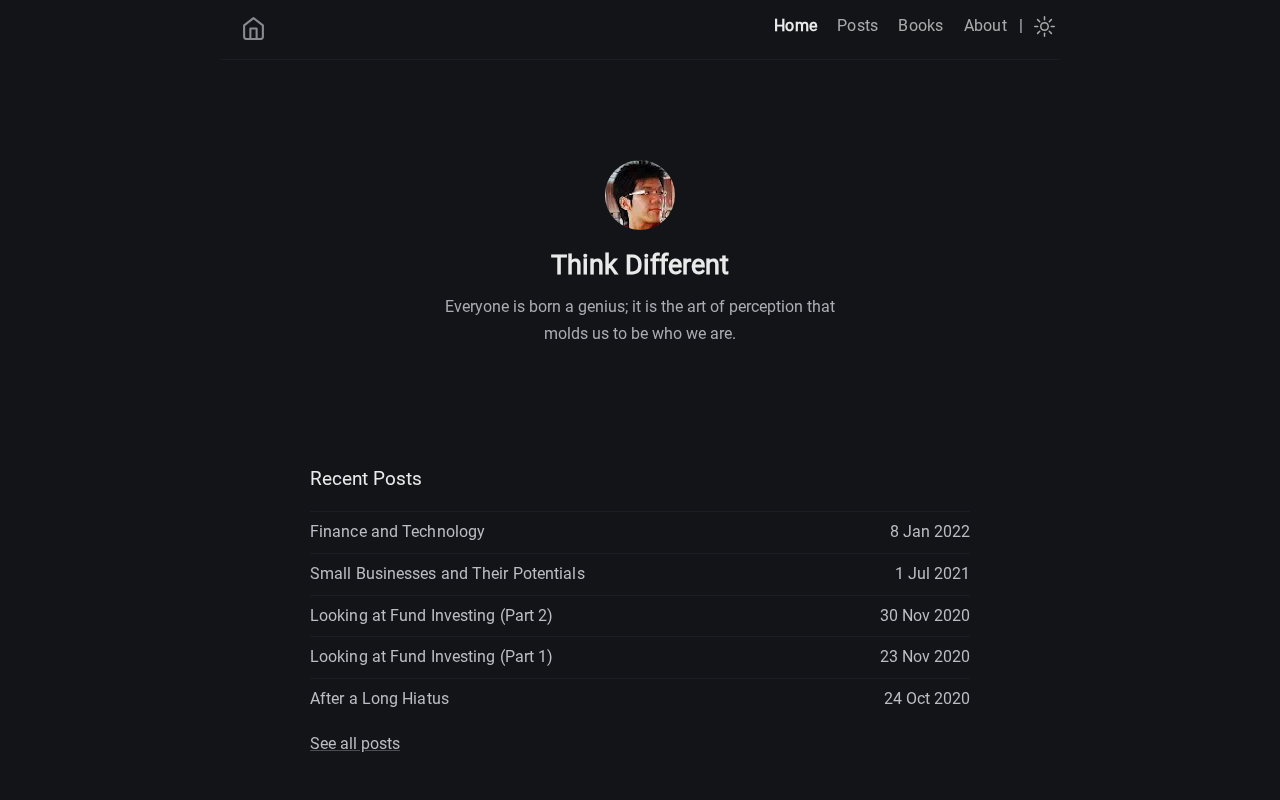Viewport: 1280px width, 800px height.
Task: Click the home icon logo
Action: point(253,28)
